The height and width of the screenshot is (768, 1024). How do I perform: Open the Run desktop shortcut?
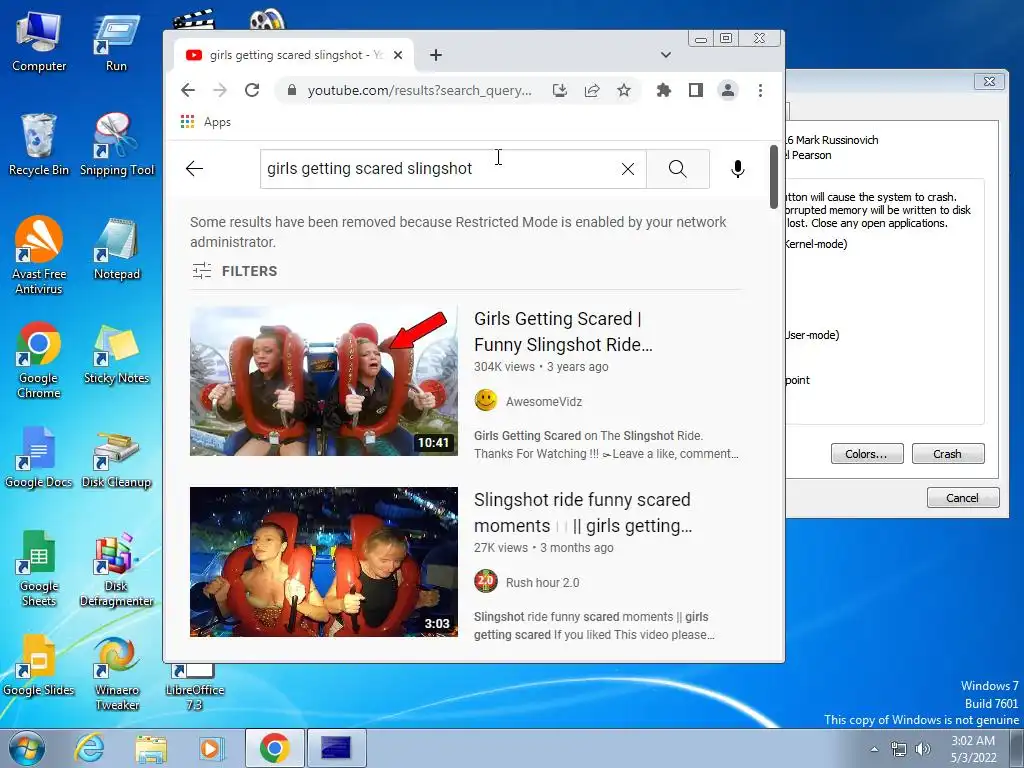point(116,43)
